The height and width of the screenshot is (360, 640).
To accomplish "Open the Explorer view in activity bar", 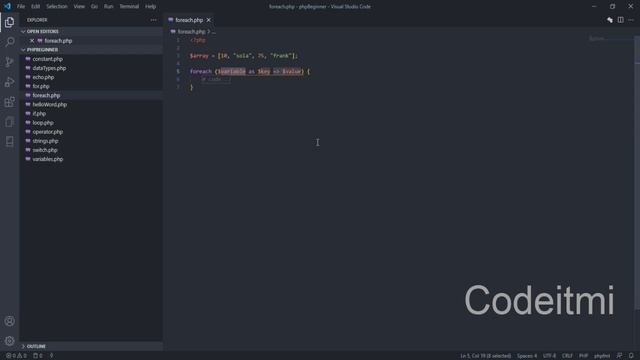I will click(9, 22).
